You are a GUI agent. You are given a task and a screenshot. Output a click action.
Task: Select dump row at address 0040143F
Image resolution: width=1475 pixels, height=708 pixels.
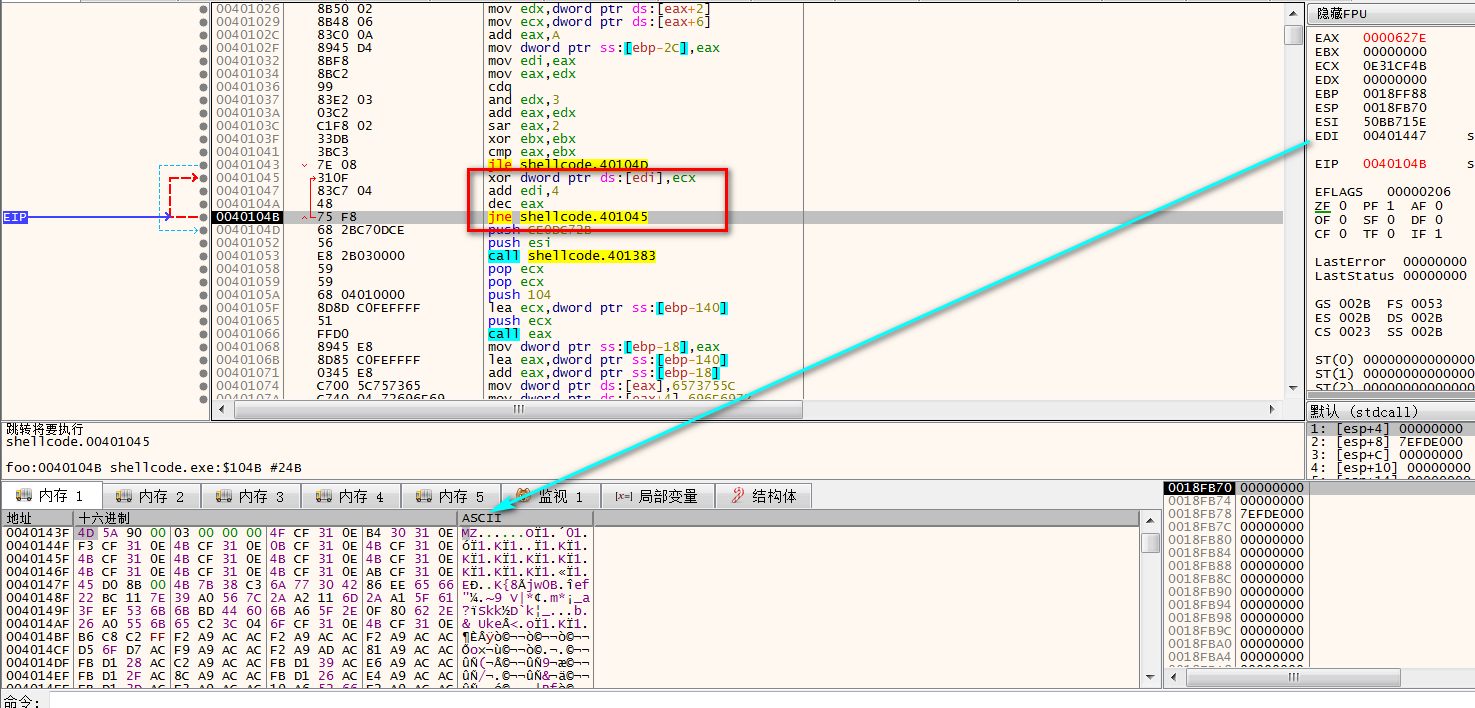click(298, 533)
